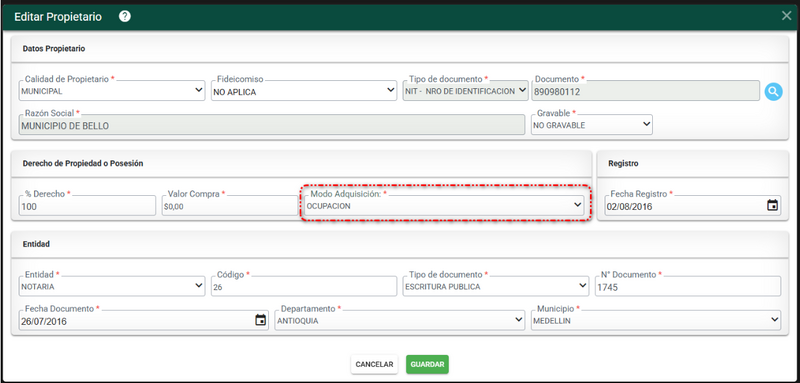Screen dimensions: 800x383
Task: Click the Derecho de Propiedad o Posesión header
Action: pos(83,163)
